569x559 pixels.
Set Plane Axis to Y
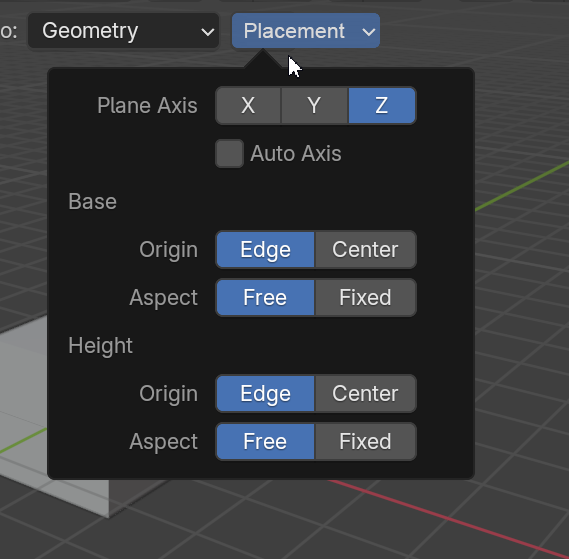coord(315,106)
